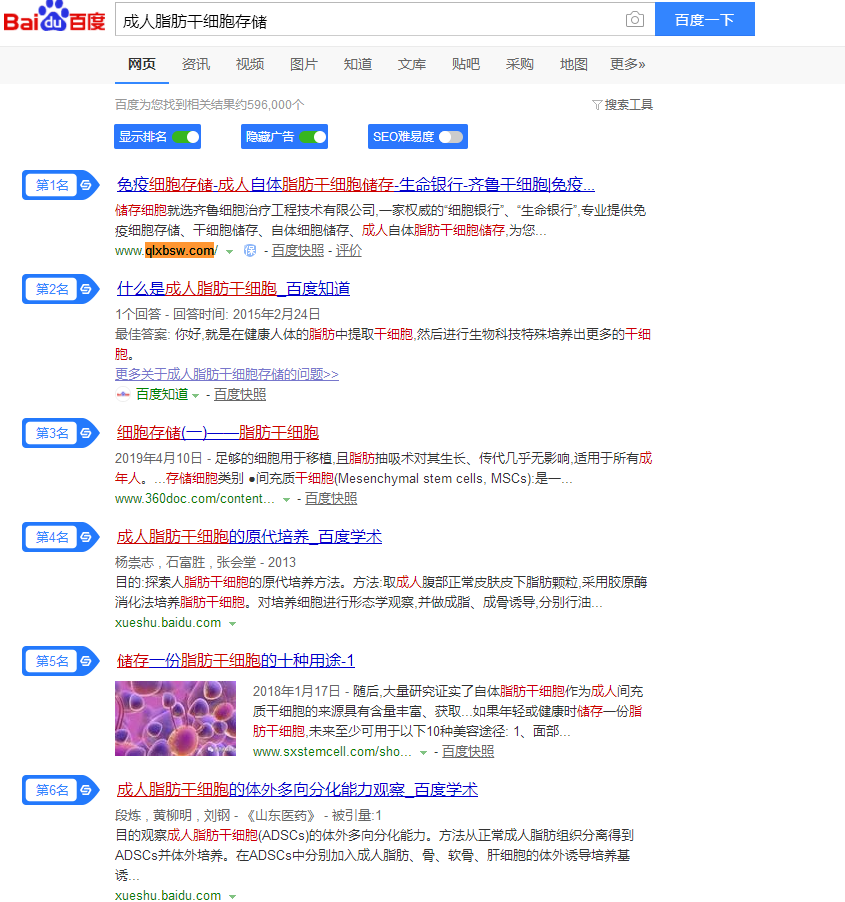This screenshot has width=845, height=902.
Task: Open 百度快照 for the 360doc result
Action: (331, 499)
